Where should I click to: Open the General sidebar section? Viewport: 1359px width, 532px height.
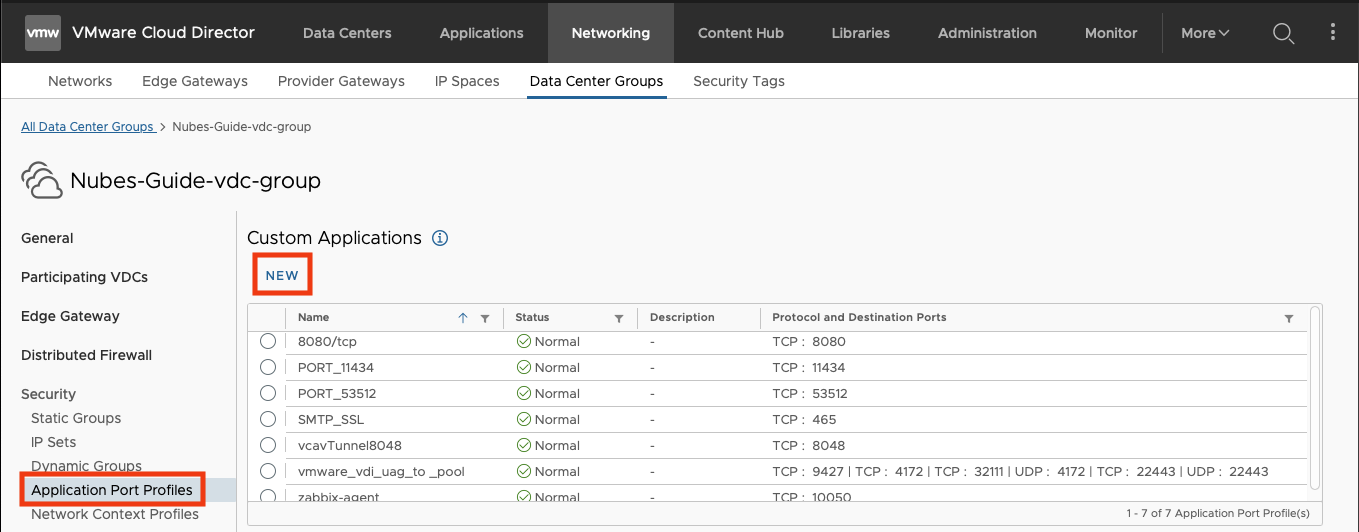tap(47, 238)
